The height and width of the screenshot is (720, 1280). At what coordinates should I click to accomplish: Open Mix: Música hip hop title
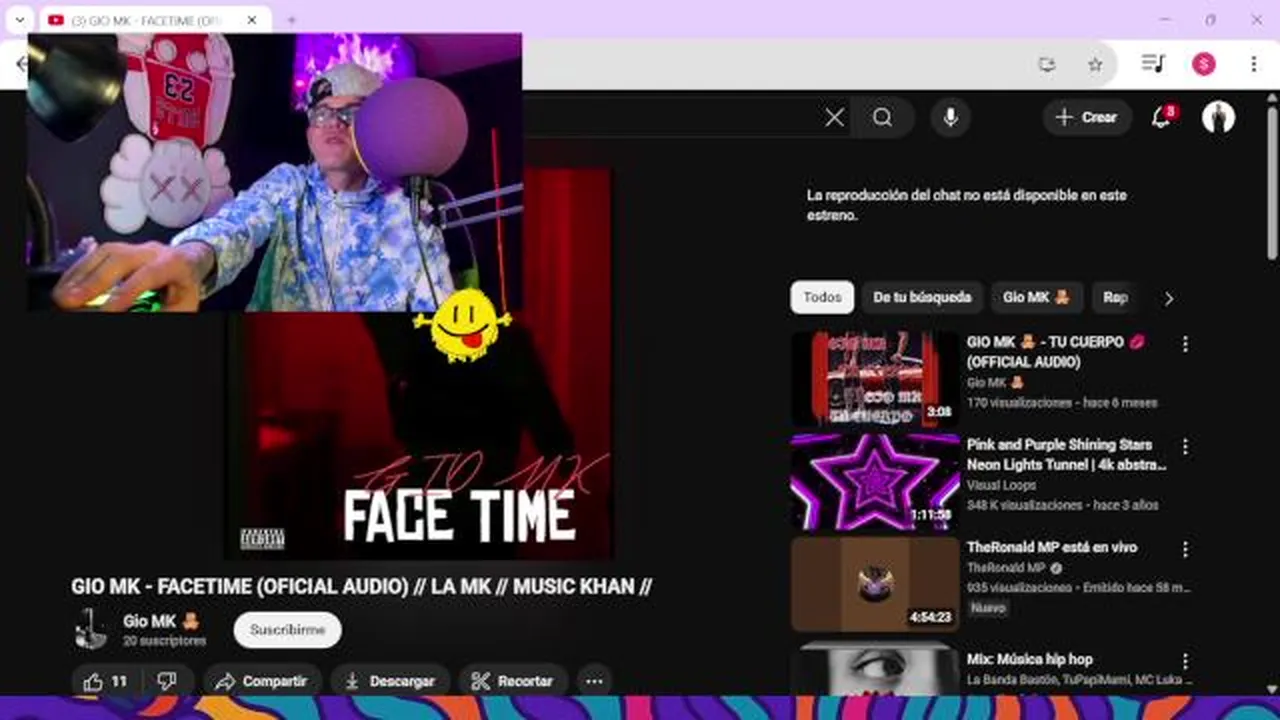(1029, 659)
